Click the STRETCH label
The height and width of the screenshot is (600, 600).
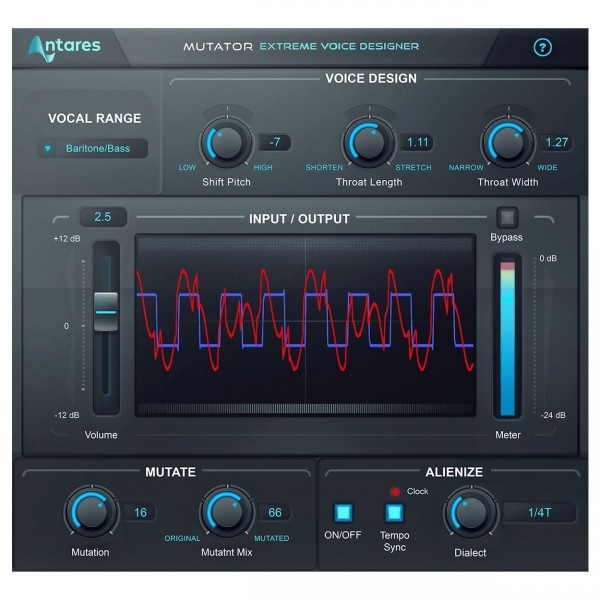[413, 168]
